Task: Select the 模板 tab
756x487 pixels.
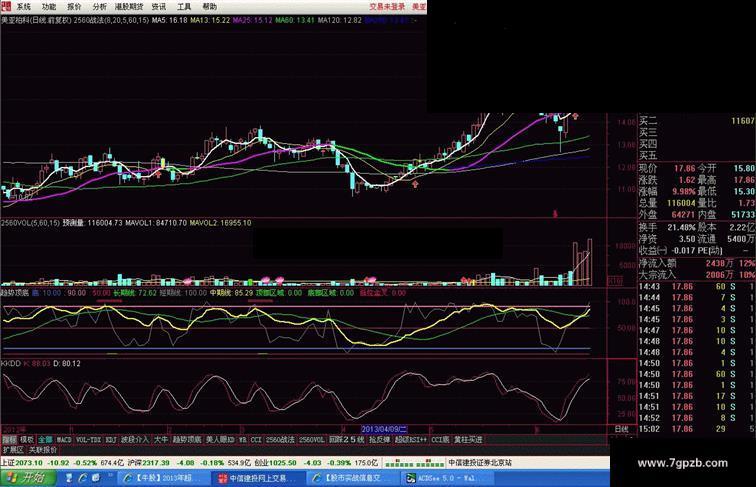Action: pos(27,440)
